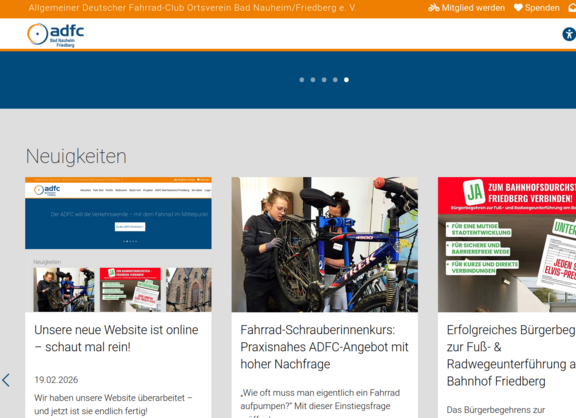The width and height of the screenshot is (576, 418).
Task: Select the fourth carousel dot
Action: 335,80
